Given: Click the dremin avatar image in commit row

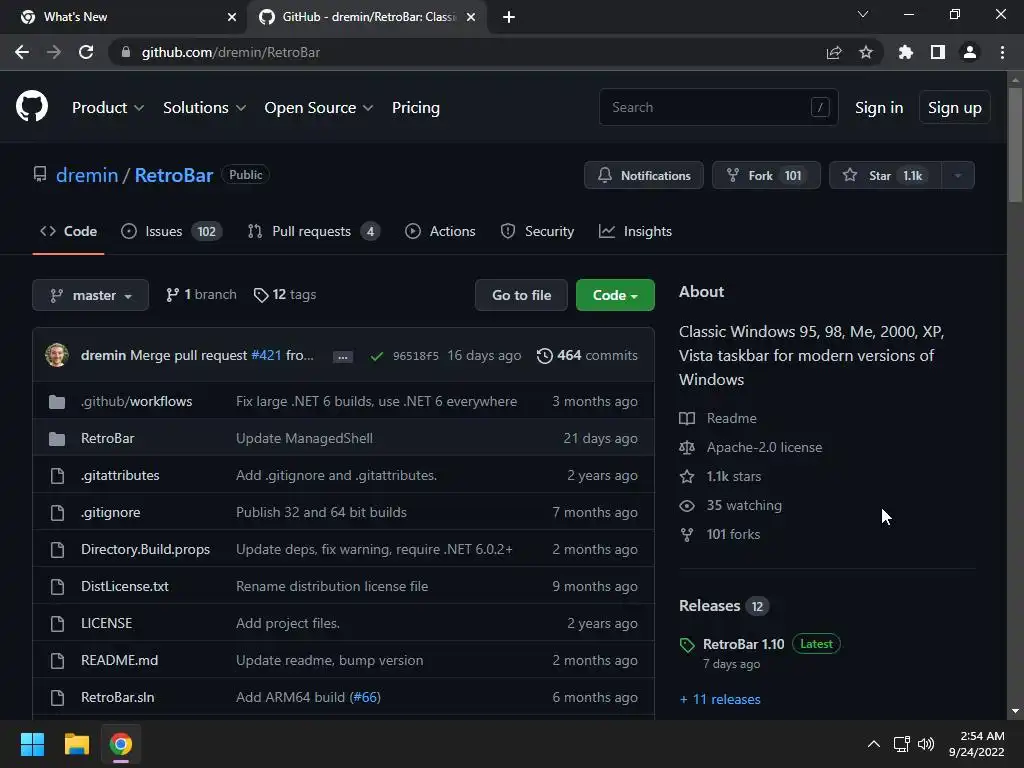Looking at the screenshot, I should pyautogui.click(x=57, y=355).
